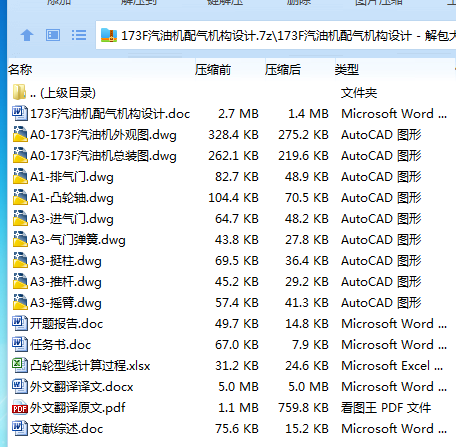Image resolution: width=456 pixels, height=447 pixels.
Task: Select file 开题报告.doc
Action: coord(67,324)
